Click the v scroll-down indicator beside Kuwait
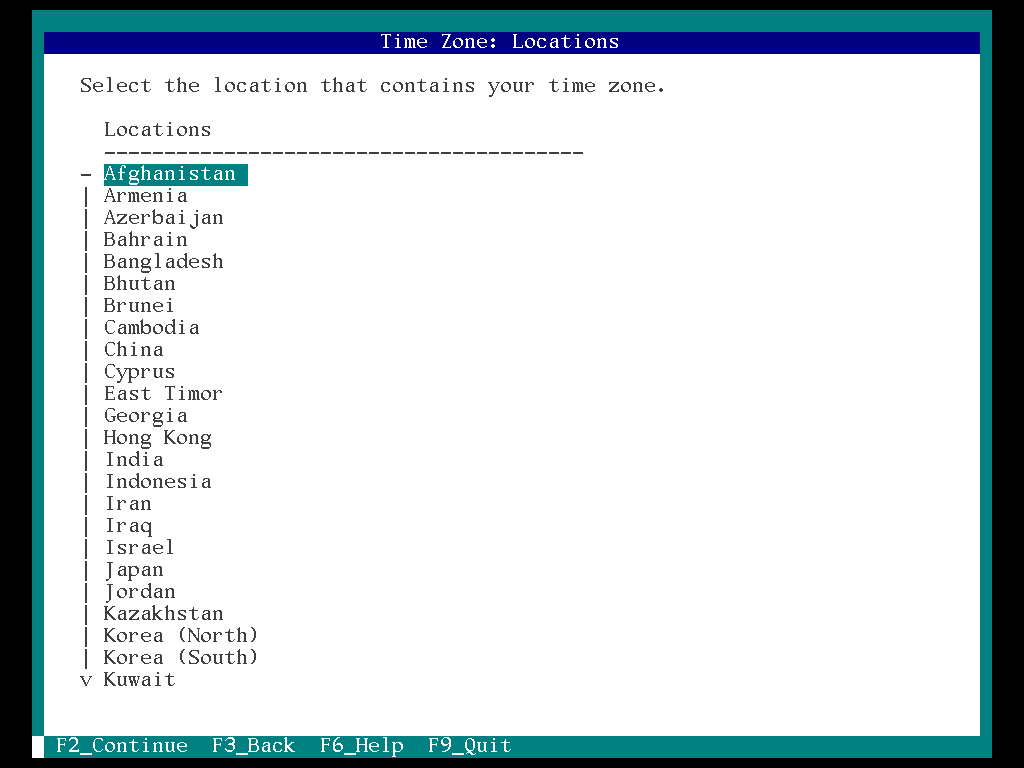This screenshot has width=1024, height=768. point(86,681)
